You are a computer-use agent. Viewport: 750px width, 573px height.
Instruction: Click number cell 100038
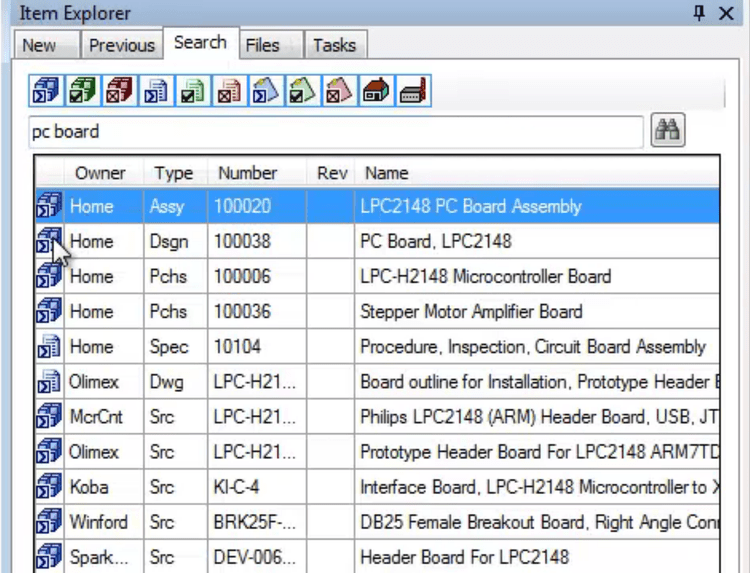pyautogui.click(x=257, y=241)
